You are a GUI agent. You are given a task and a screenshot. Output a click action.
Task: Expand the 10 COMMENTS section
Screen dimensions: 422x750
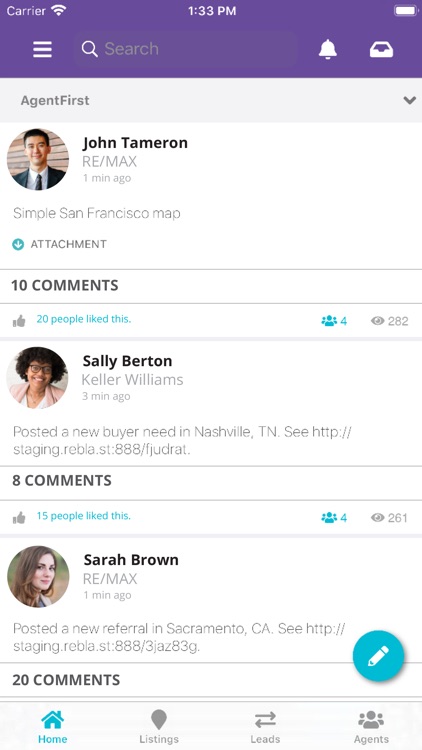click(x=211, y=286)
